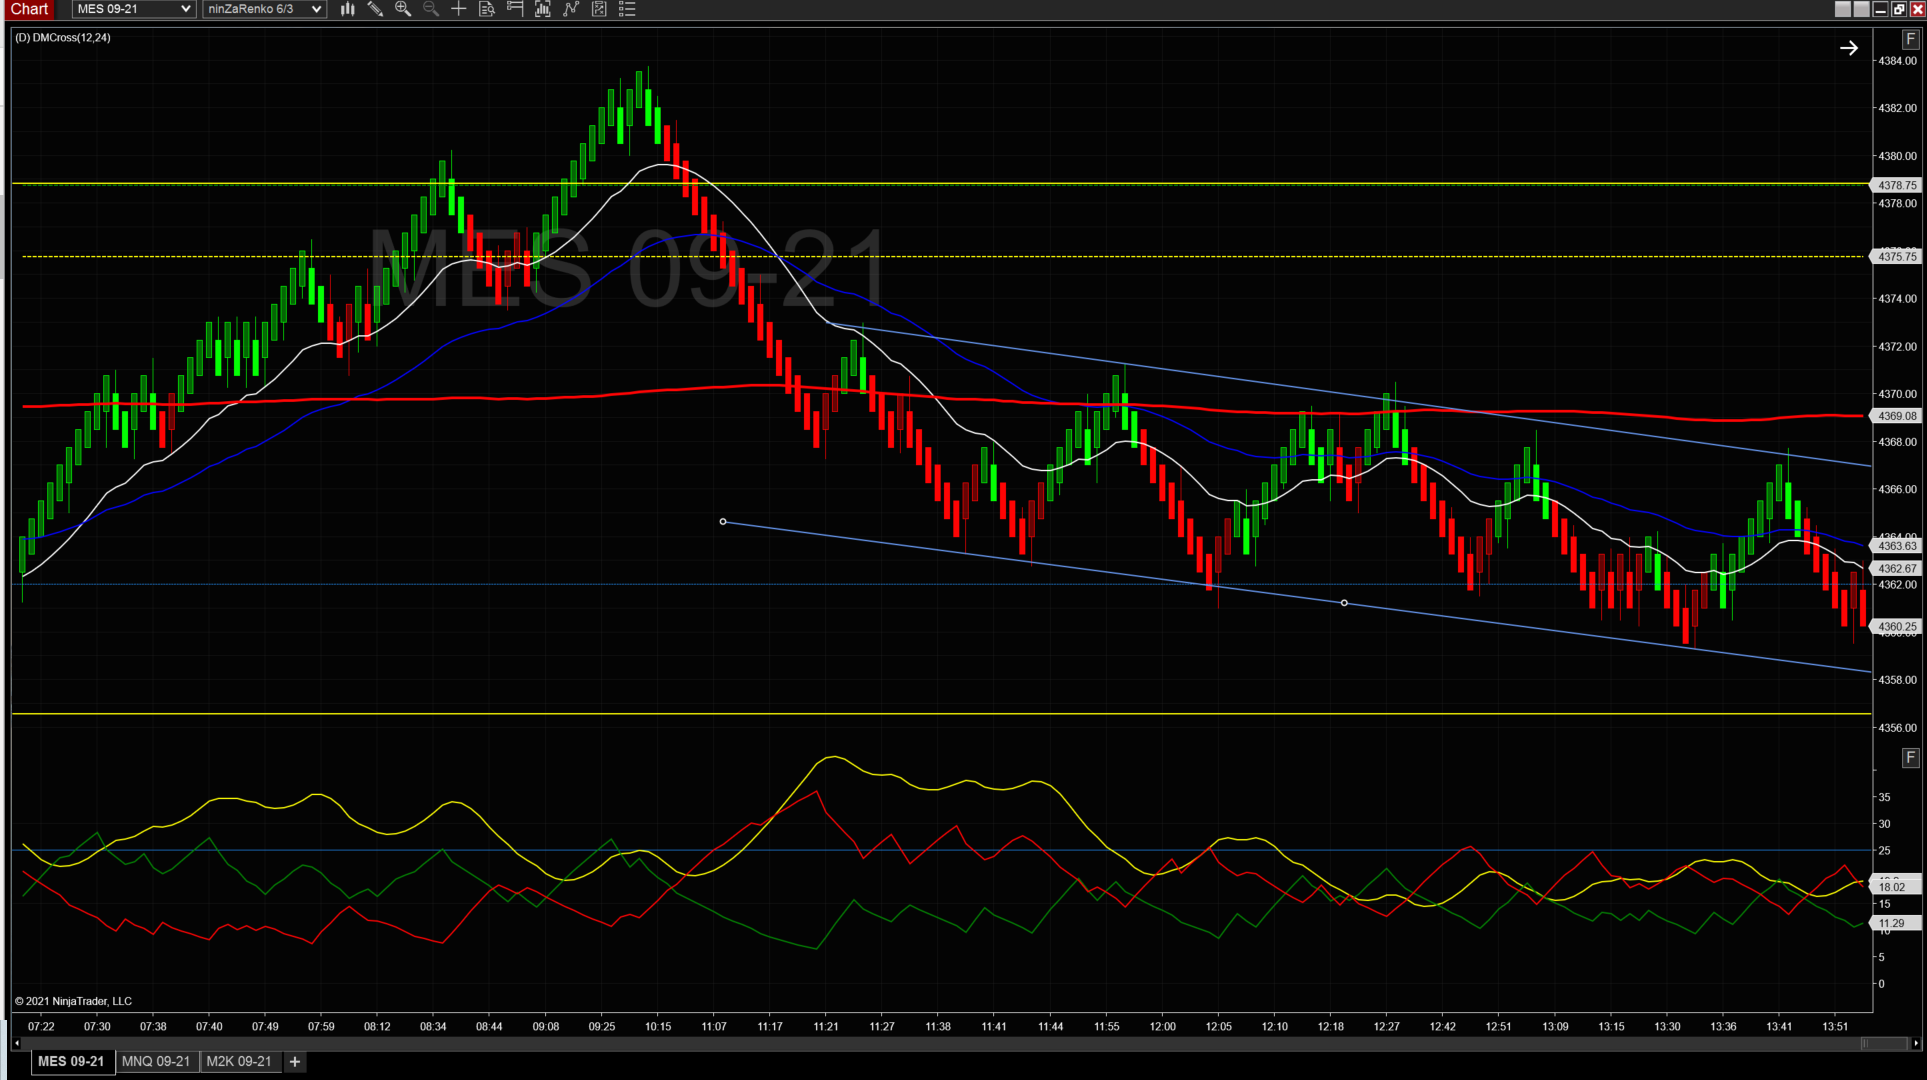Toggle the indicator panel F scale button
Viewport: 1927px width, 1080px height.
[x=1910, y=757]
